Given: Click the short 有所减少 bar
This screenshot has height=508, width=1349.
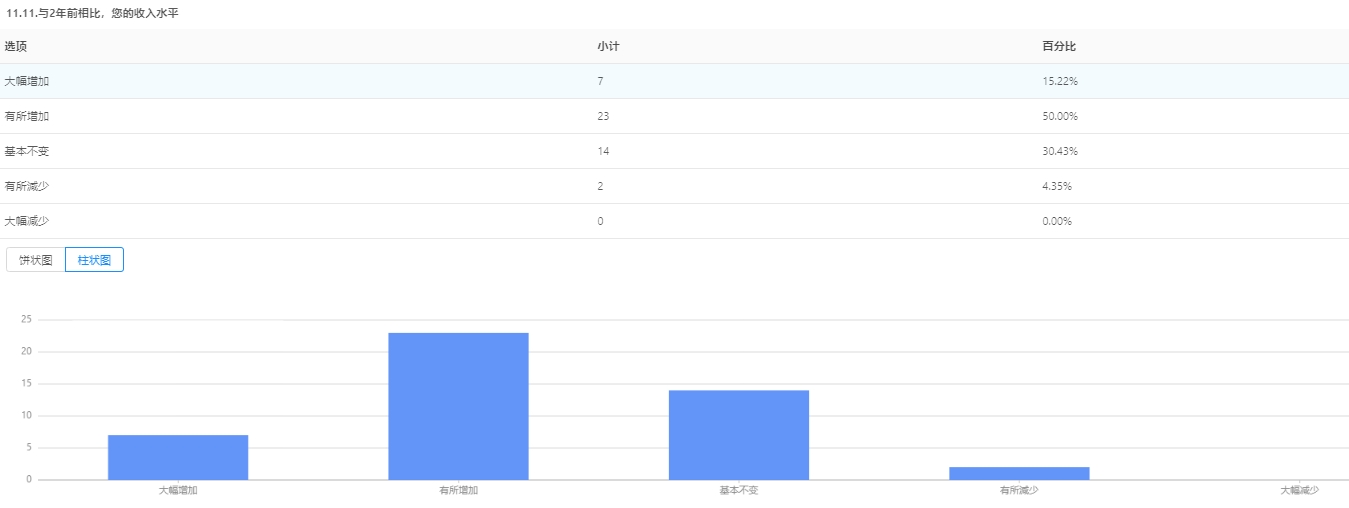Looking at the screenshot, I should pos(1019,473).
